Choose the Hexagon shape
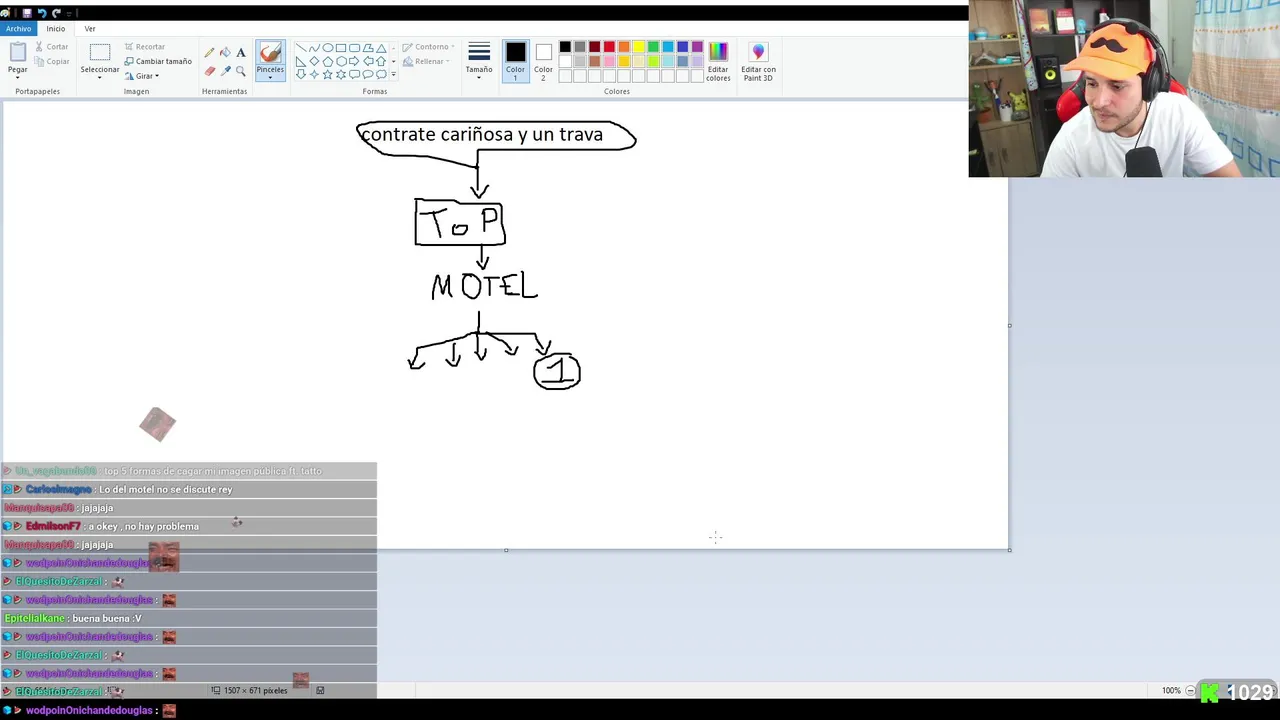The image size is (1280, 720). [341, 61]
